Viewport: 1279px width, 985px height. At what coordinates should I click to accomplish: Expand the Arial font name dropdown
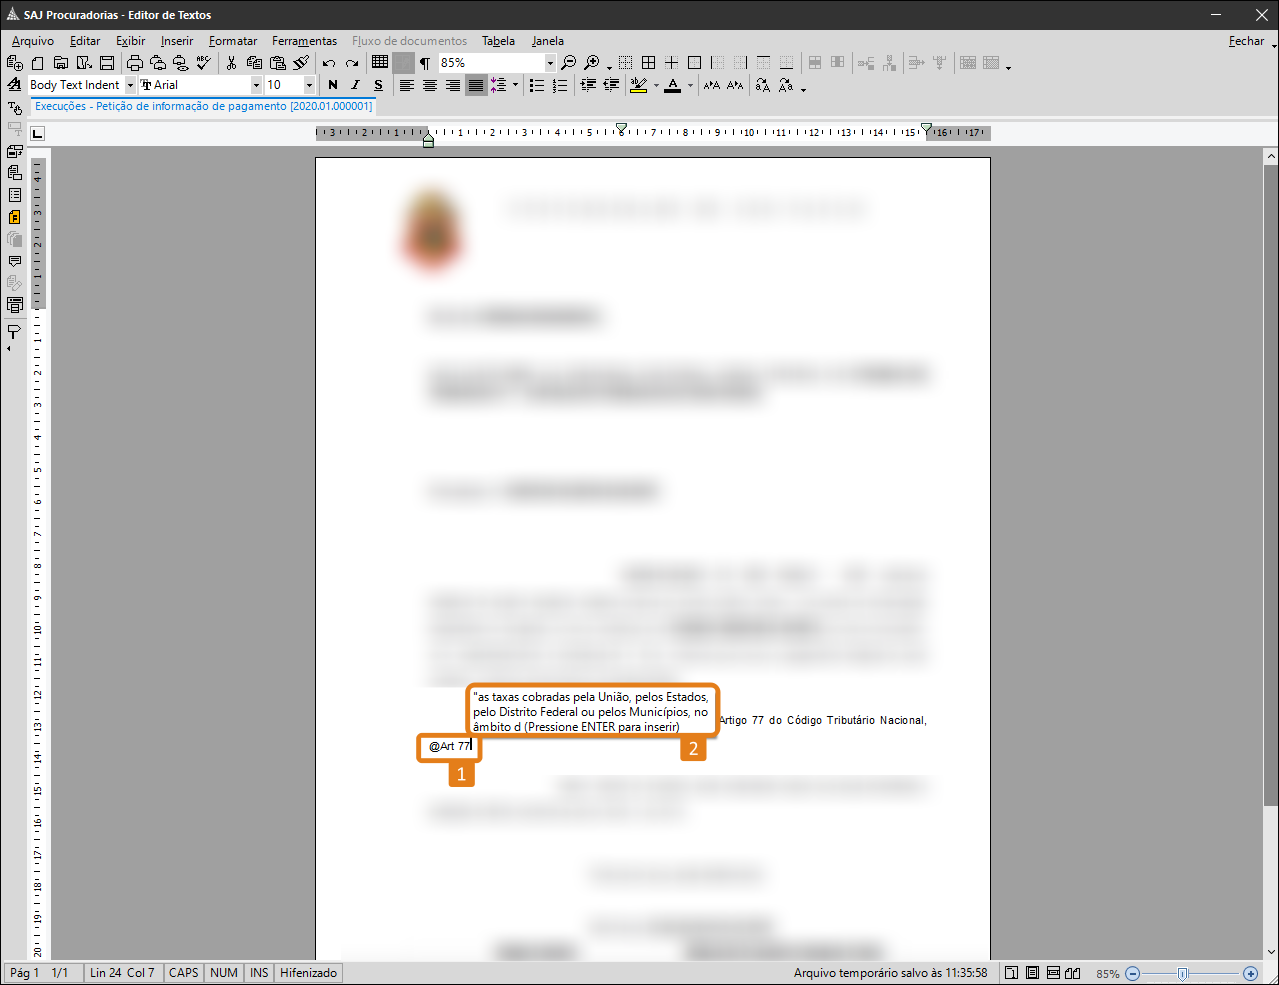tap(256, 85)
